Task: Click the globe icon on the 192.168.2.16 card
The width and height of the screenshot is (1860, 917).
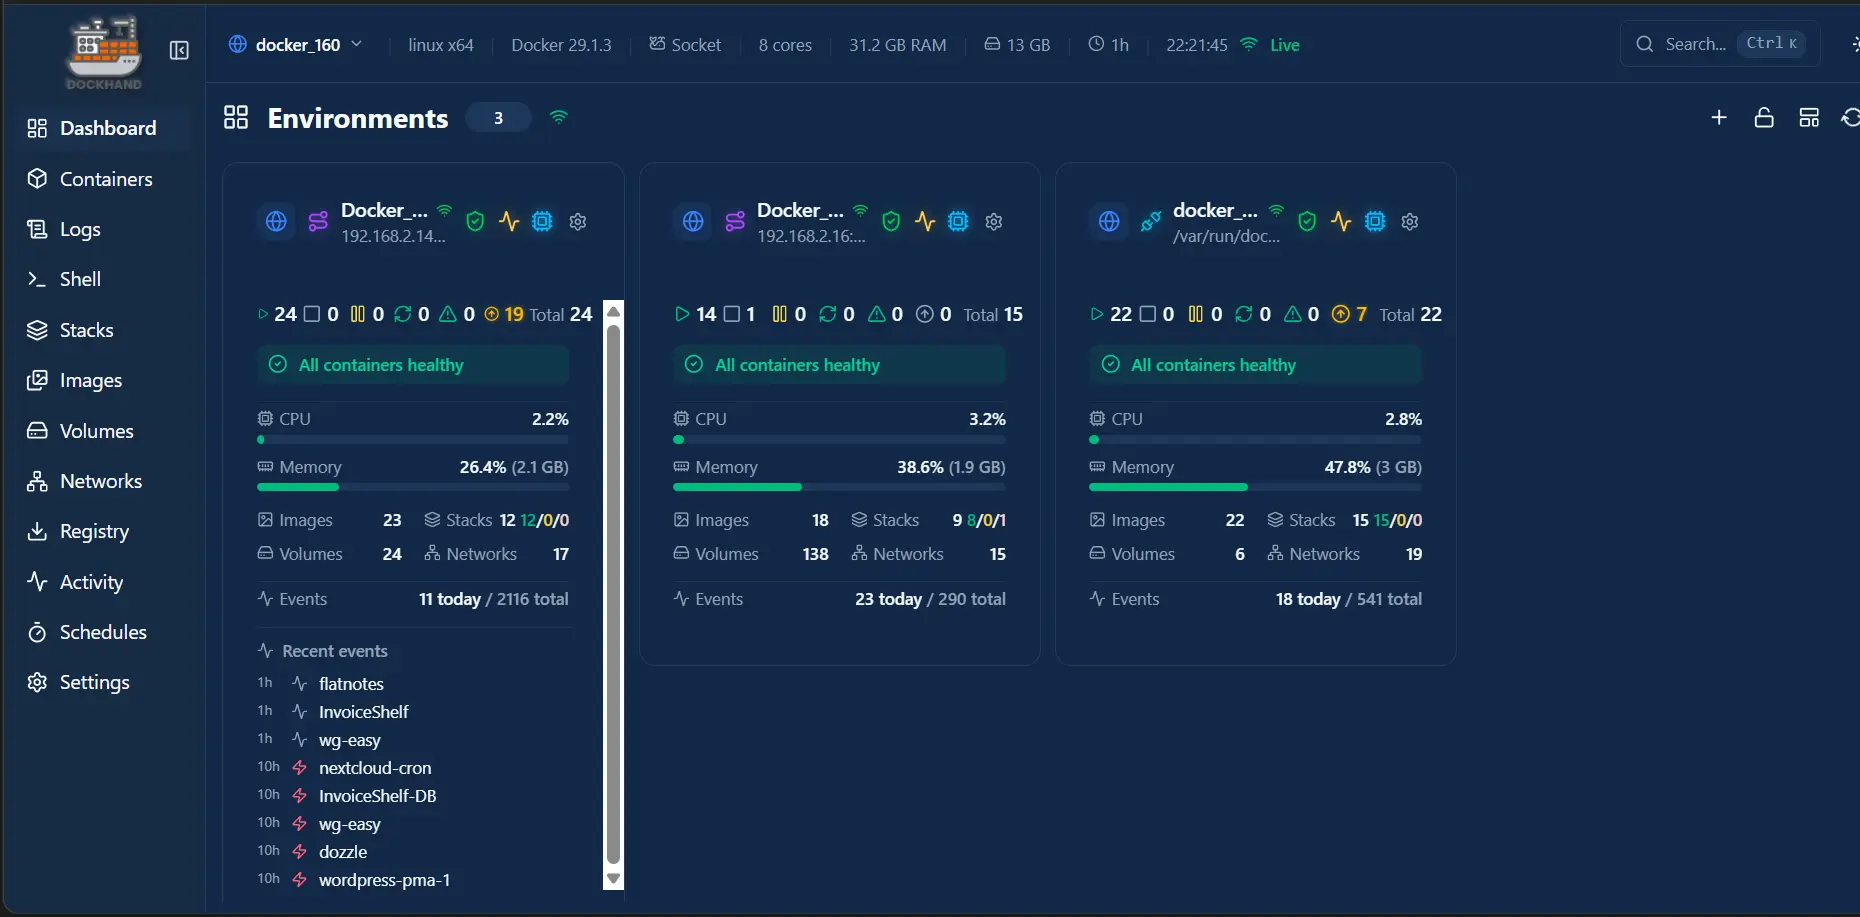Action: click(x=693, y=221)
